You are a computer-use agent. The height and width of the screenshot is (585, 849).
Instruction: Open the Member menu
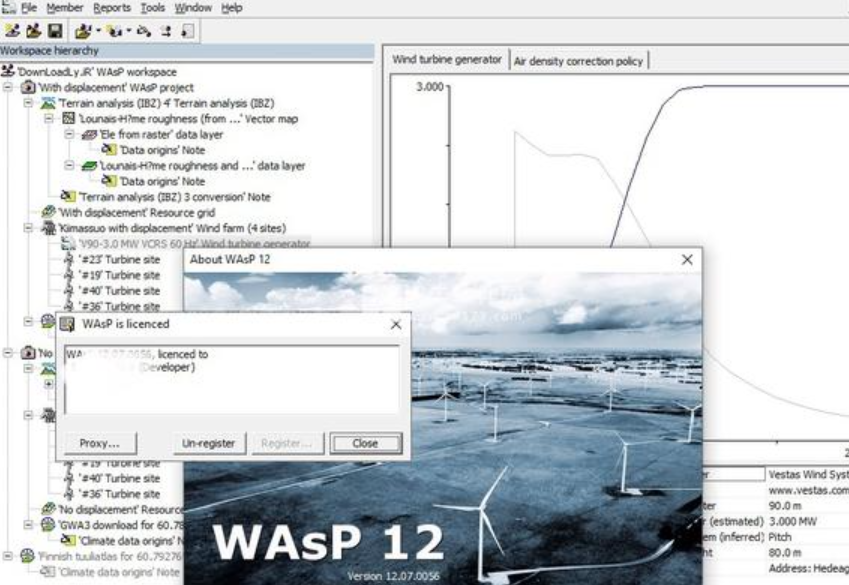point(64,8)
